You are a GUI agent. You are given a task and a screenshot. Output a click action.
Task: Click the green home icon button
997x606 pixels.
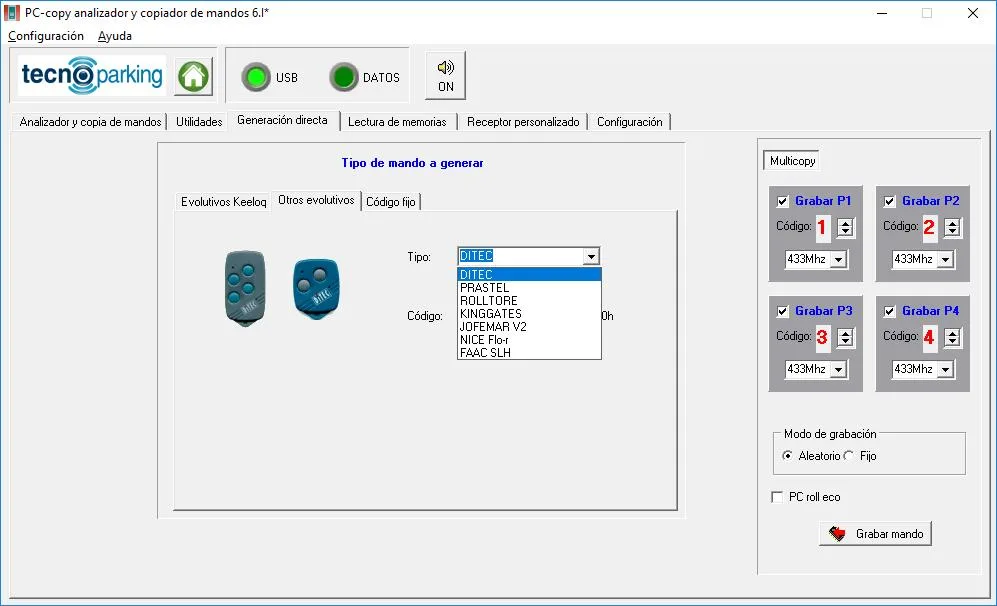193,77
